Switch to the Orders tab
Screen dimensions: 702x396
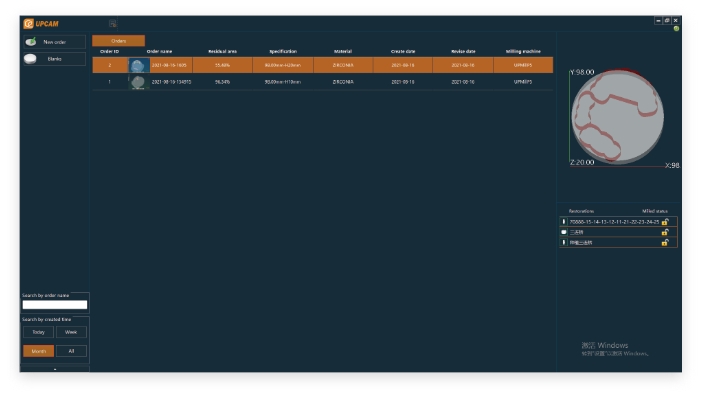point(119,41)
